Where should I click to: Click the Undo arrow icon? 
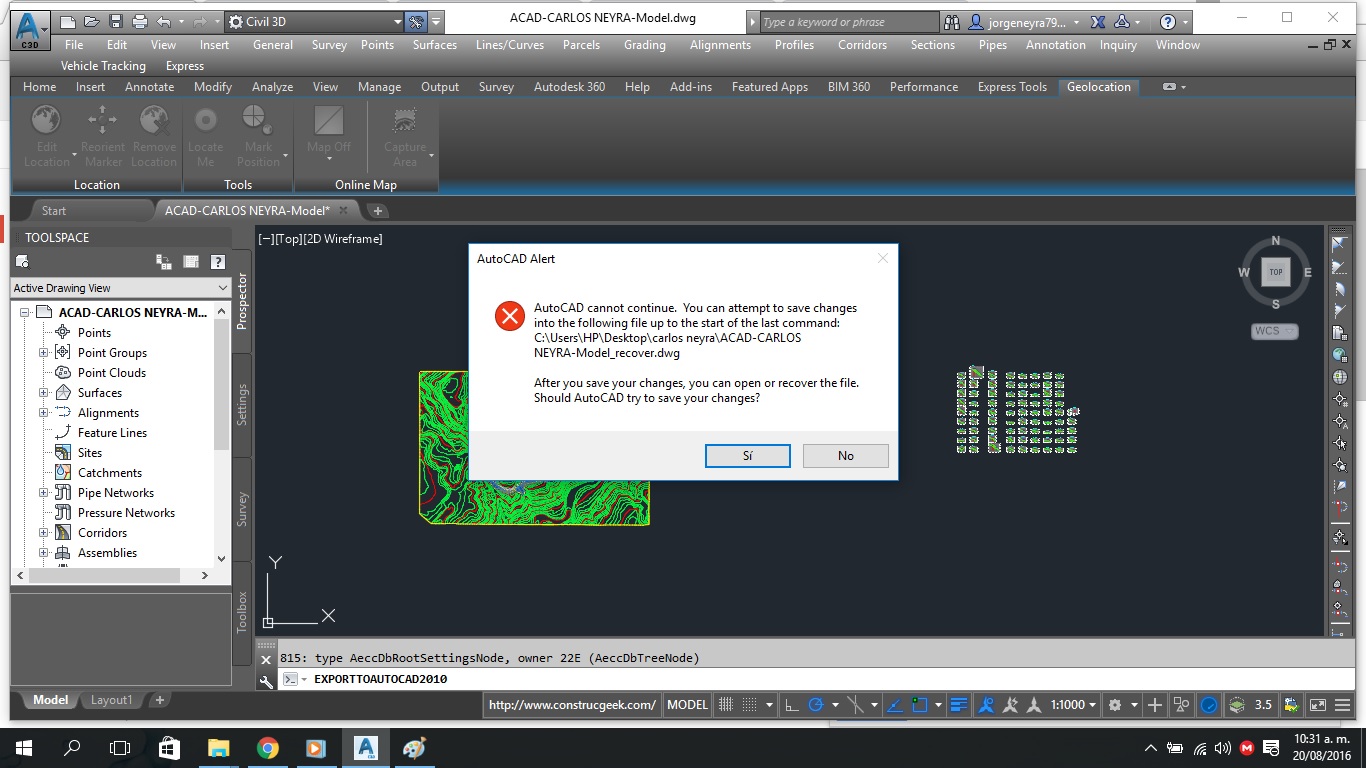pos(164,21)
